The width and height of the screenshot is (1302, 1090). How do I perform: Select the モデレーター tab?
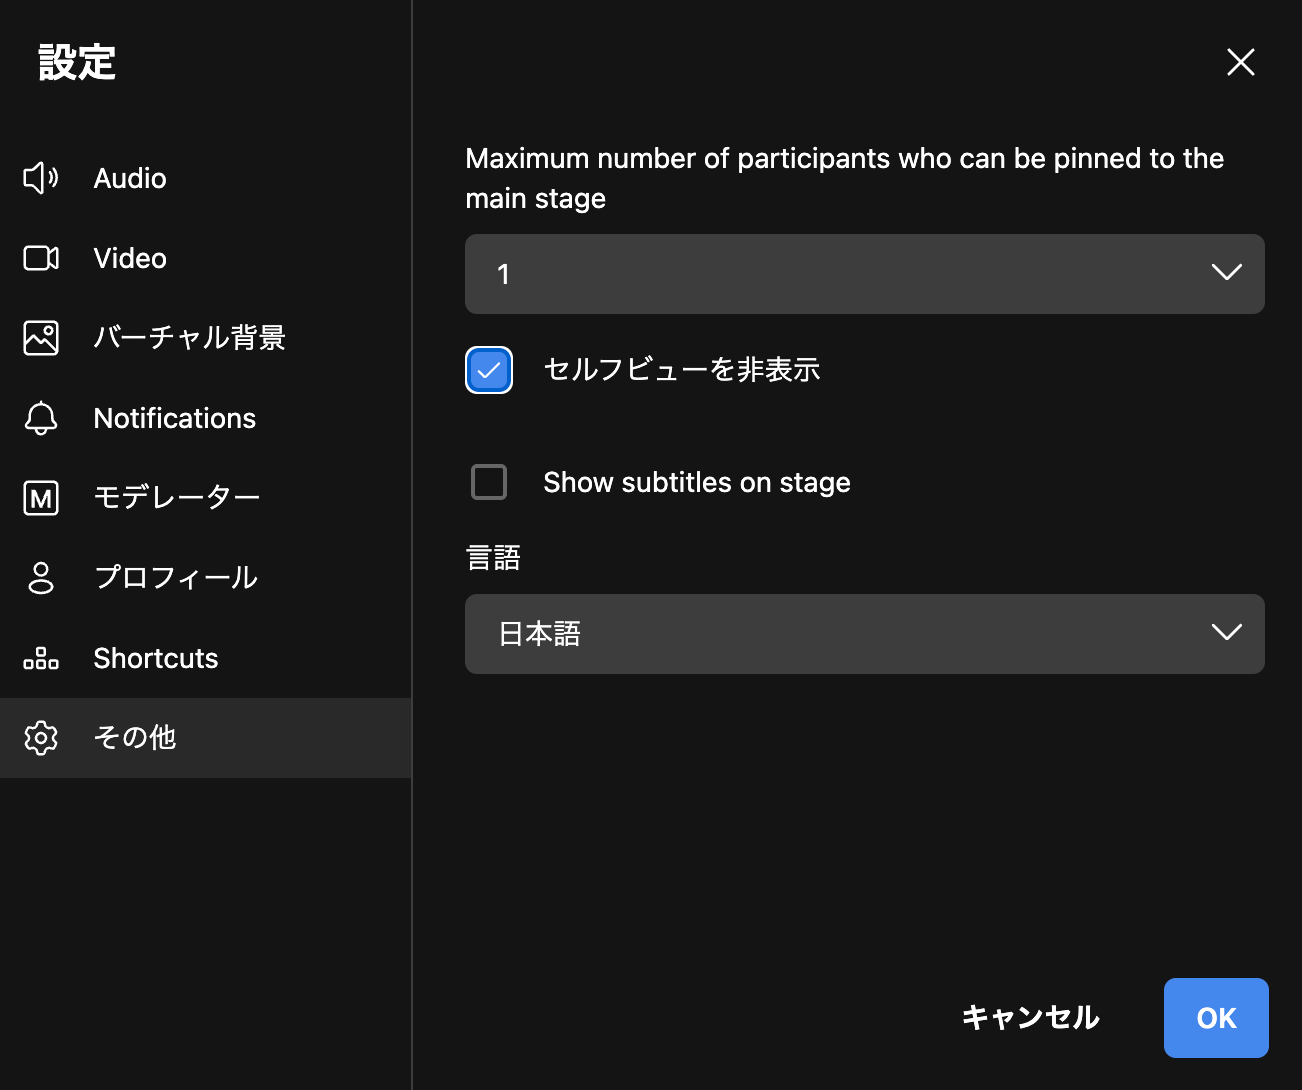coord(205,498)
